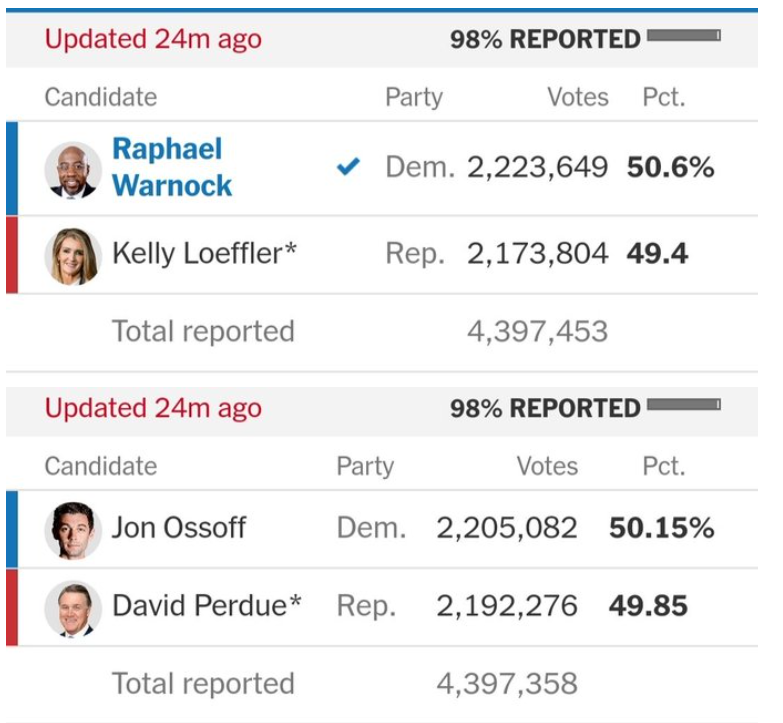Click Raphael Warnock's profile photo
Screen dimensions: 783x723
pos(73,169)
